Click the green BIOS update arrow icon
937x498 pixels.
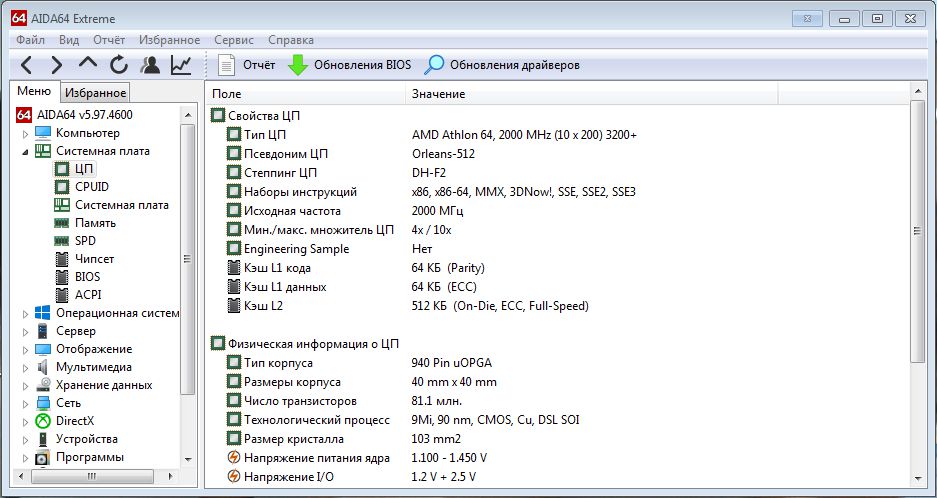pos(298,65)
